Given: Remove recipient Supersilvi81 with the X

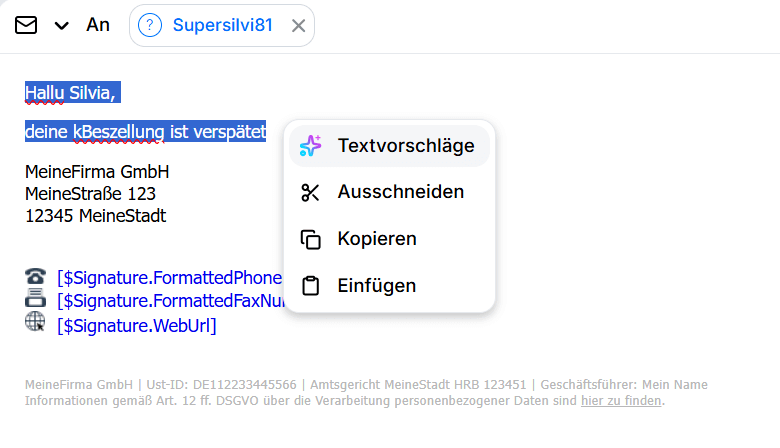Looking at the screenshot, I should click(x=298, y=26).
